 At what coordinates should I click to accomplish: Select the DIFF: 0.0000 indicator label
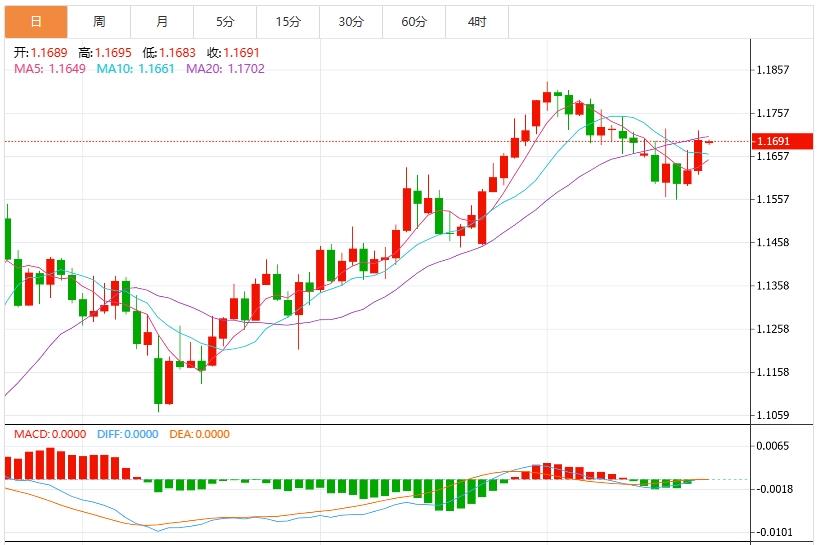point(128,434)
